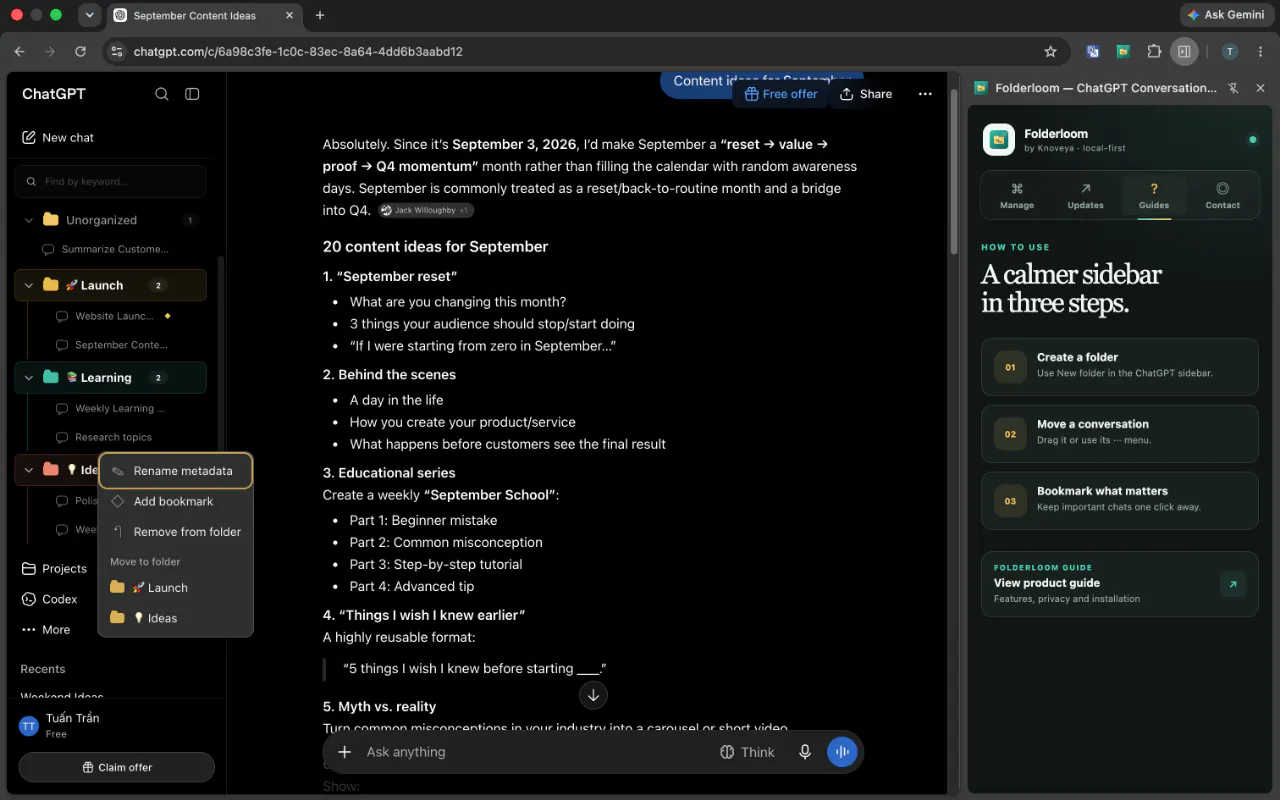
Task: Open Research topics conversation
Action: click(x=113, y=437)
